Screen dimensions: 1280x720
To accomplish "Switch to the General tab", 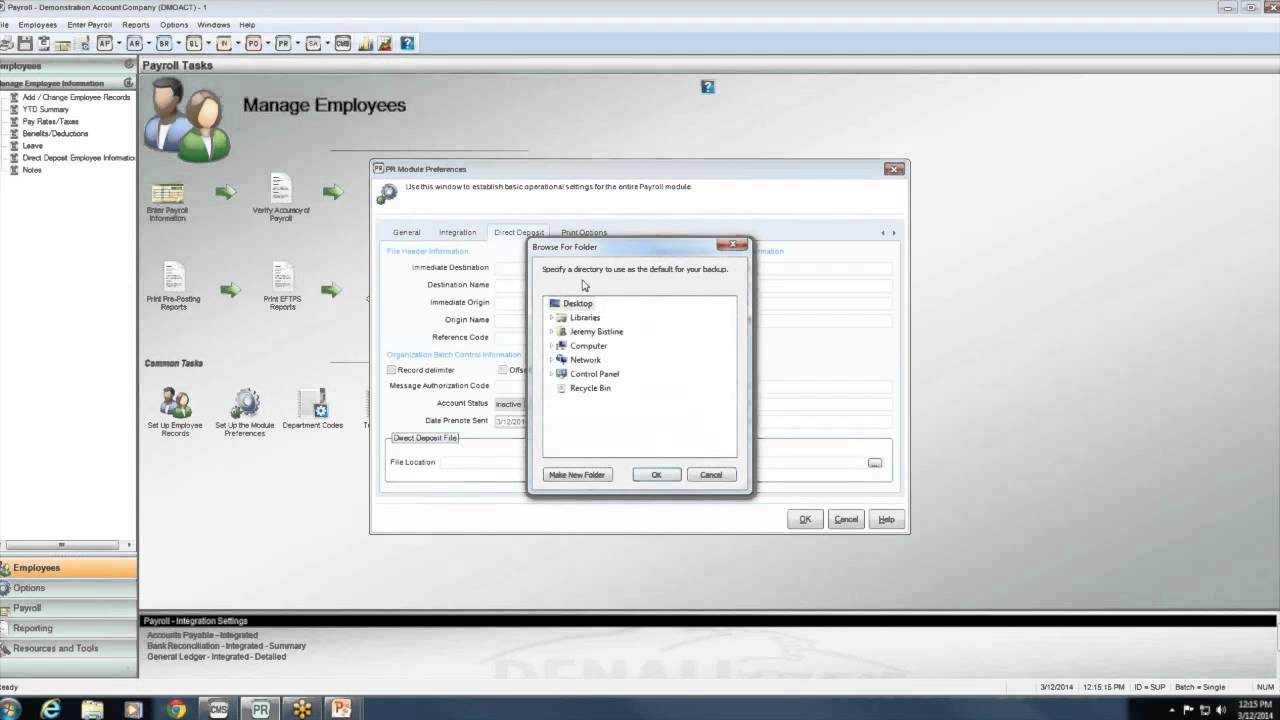I will click(406, 232).
